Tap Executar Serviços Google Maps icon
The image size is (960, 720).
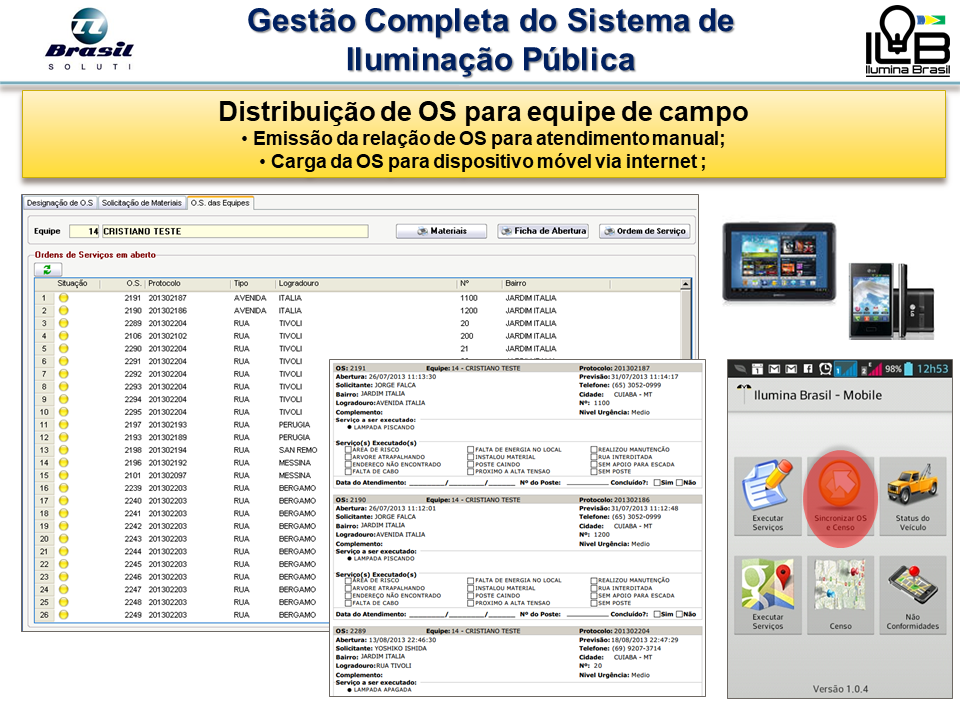(768, 590)
